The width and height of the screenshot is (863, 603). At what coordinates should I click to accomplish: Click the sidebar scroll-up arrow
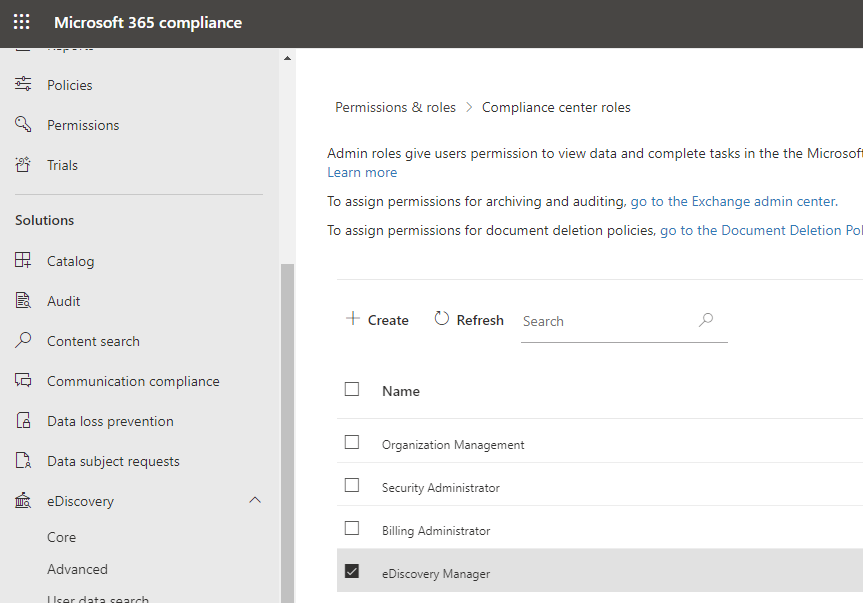click(287, 58)
